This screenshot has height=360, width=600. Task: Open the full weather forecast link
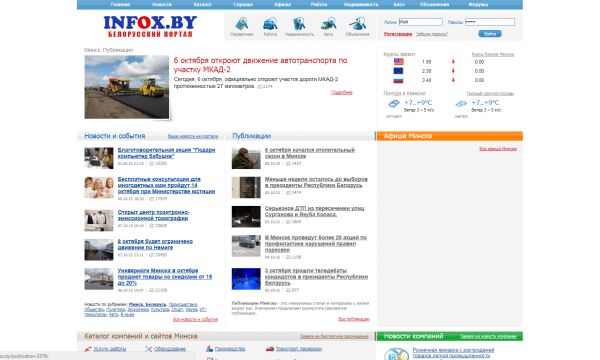[490, 93]
